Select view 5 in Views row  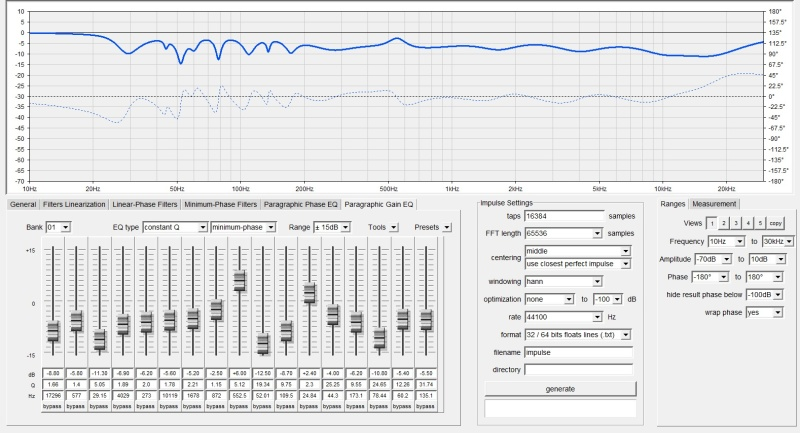(759, 223)
